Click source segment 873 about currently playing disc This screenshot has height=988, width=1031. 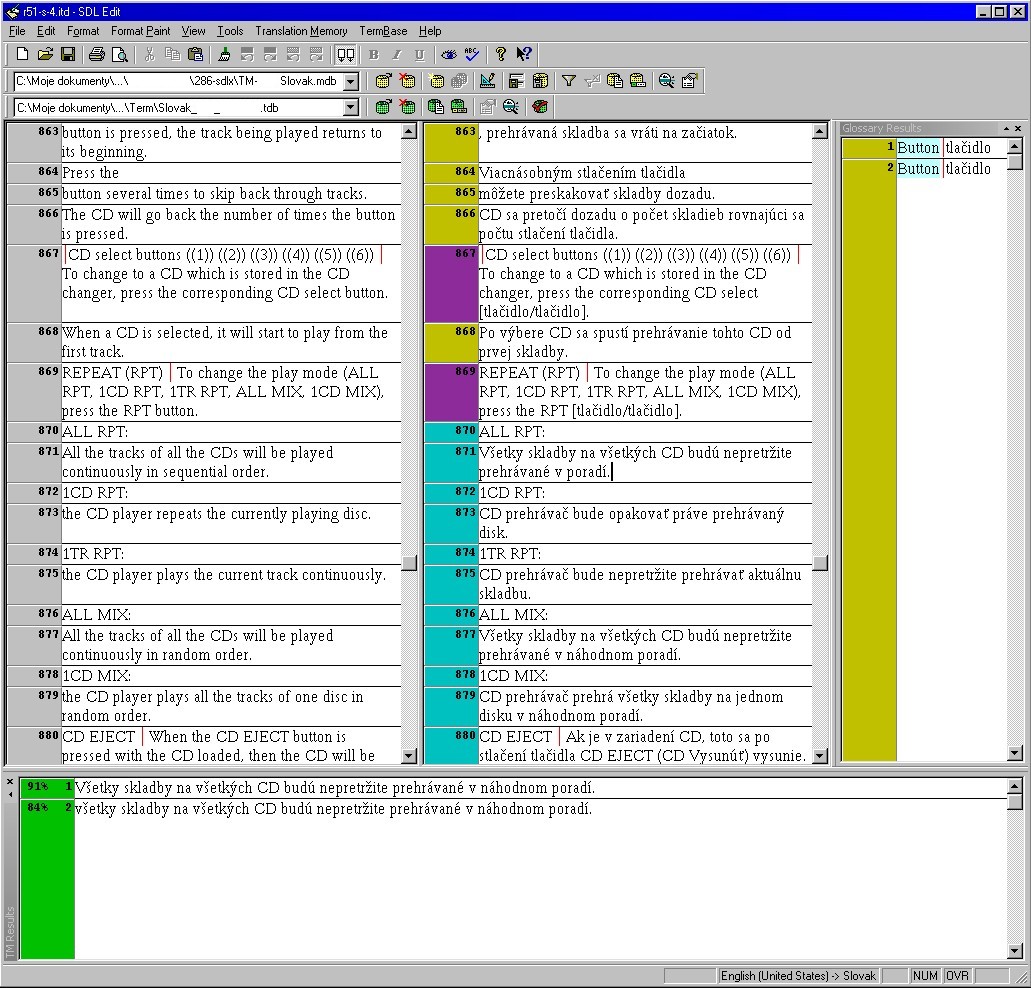pyautogui.click(x=231, y=523)
